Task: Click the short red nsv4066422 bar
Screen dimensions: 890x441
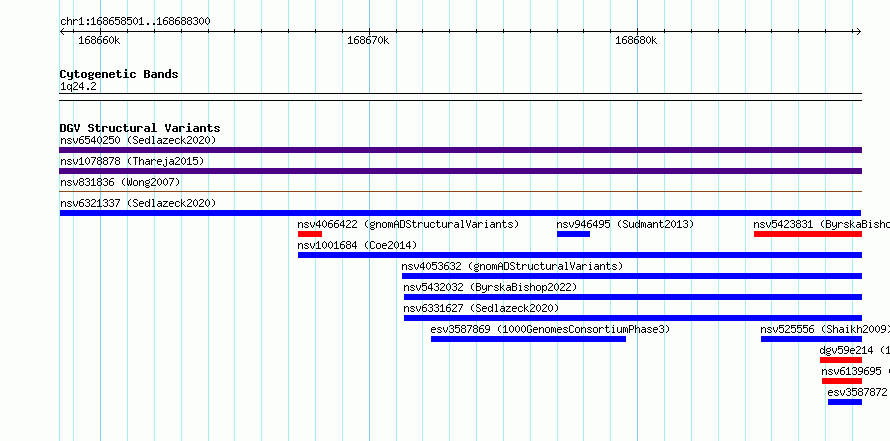Action: pyautogui.click(x=310, y=234)
